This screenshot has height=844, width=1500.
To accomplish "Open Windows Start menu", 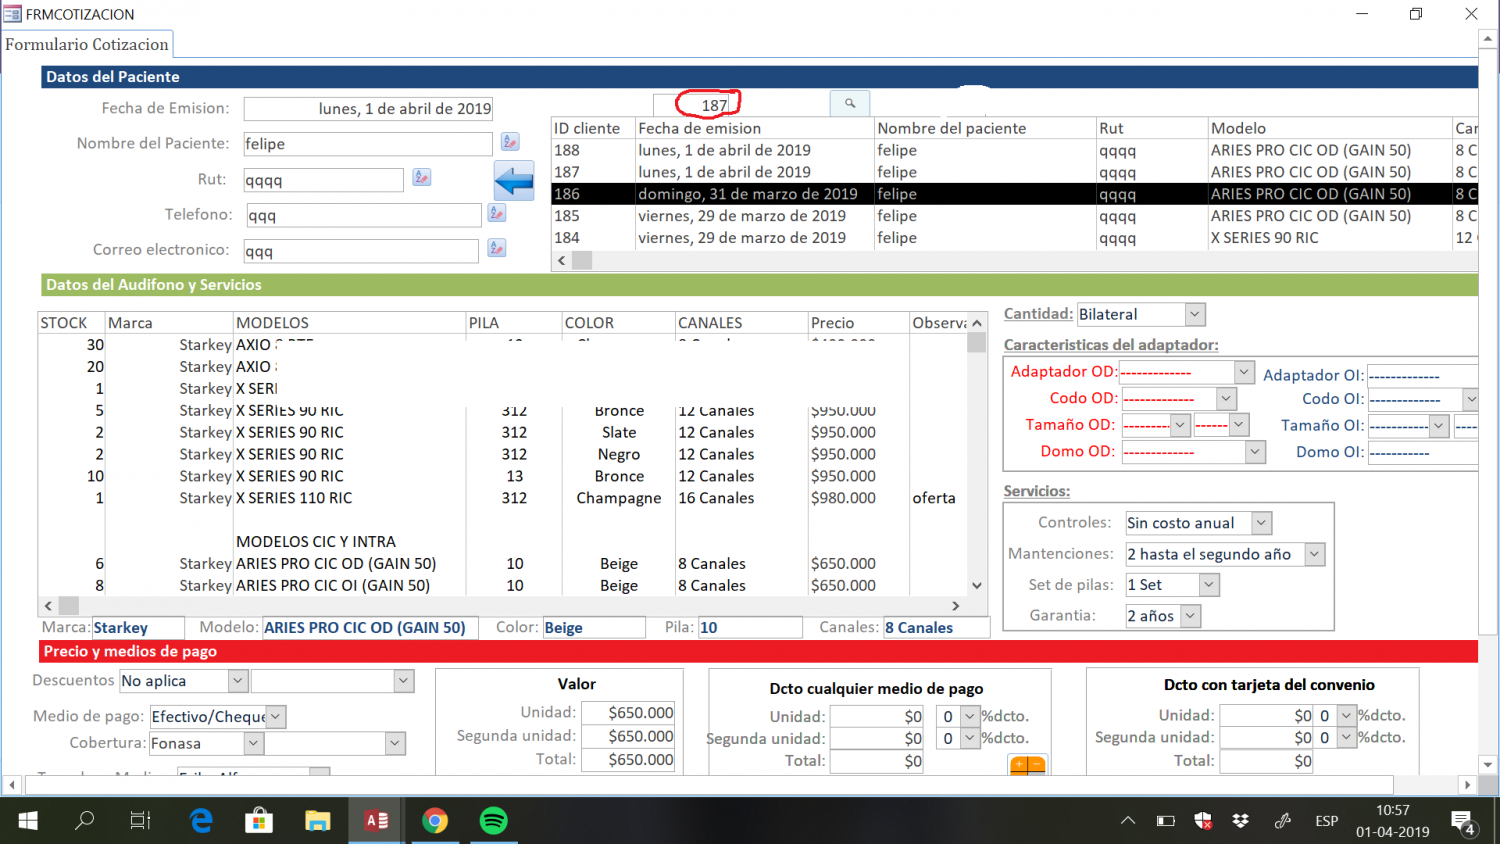I will click(x=28, y=821).
